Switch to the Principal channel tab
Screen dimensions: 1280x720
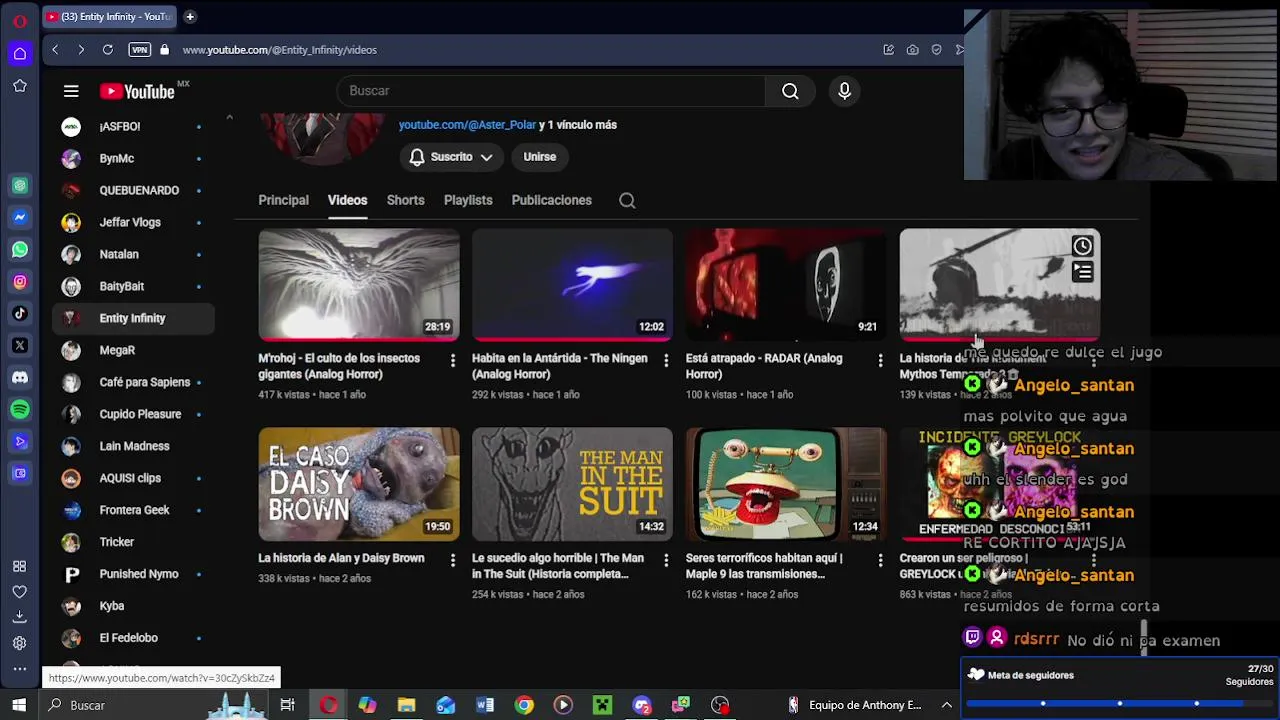click(284, 200)
